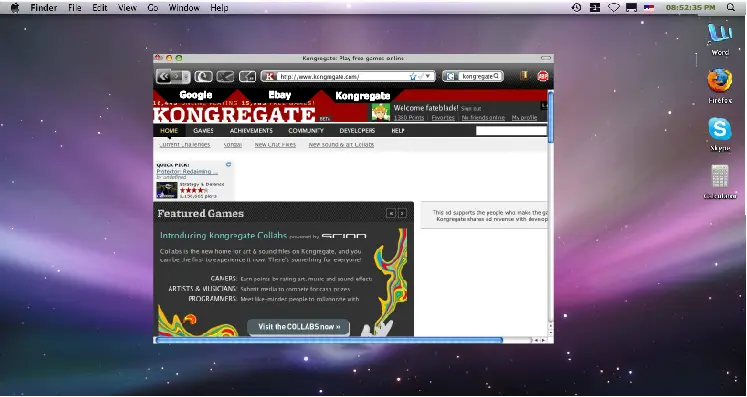
Task: Click the vertical scrollbar thumb
Action: [551, 117]
